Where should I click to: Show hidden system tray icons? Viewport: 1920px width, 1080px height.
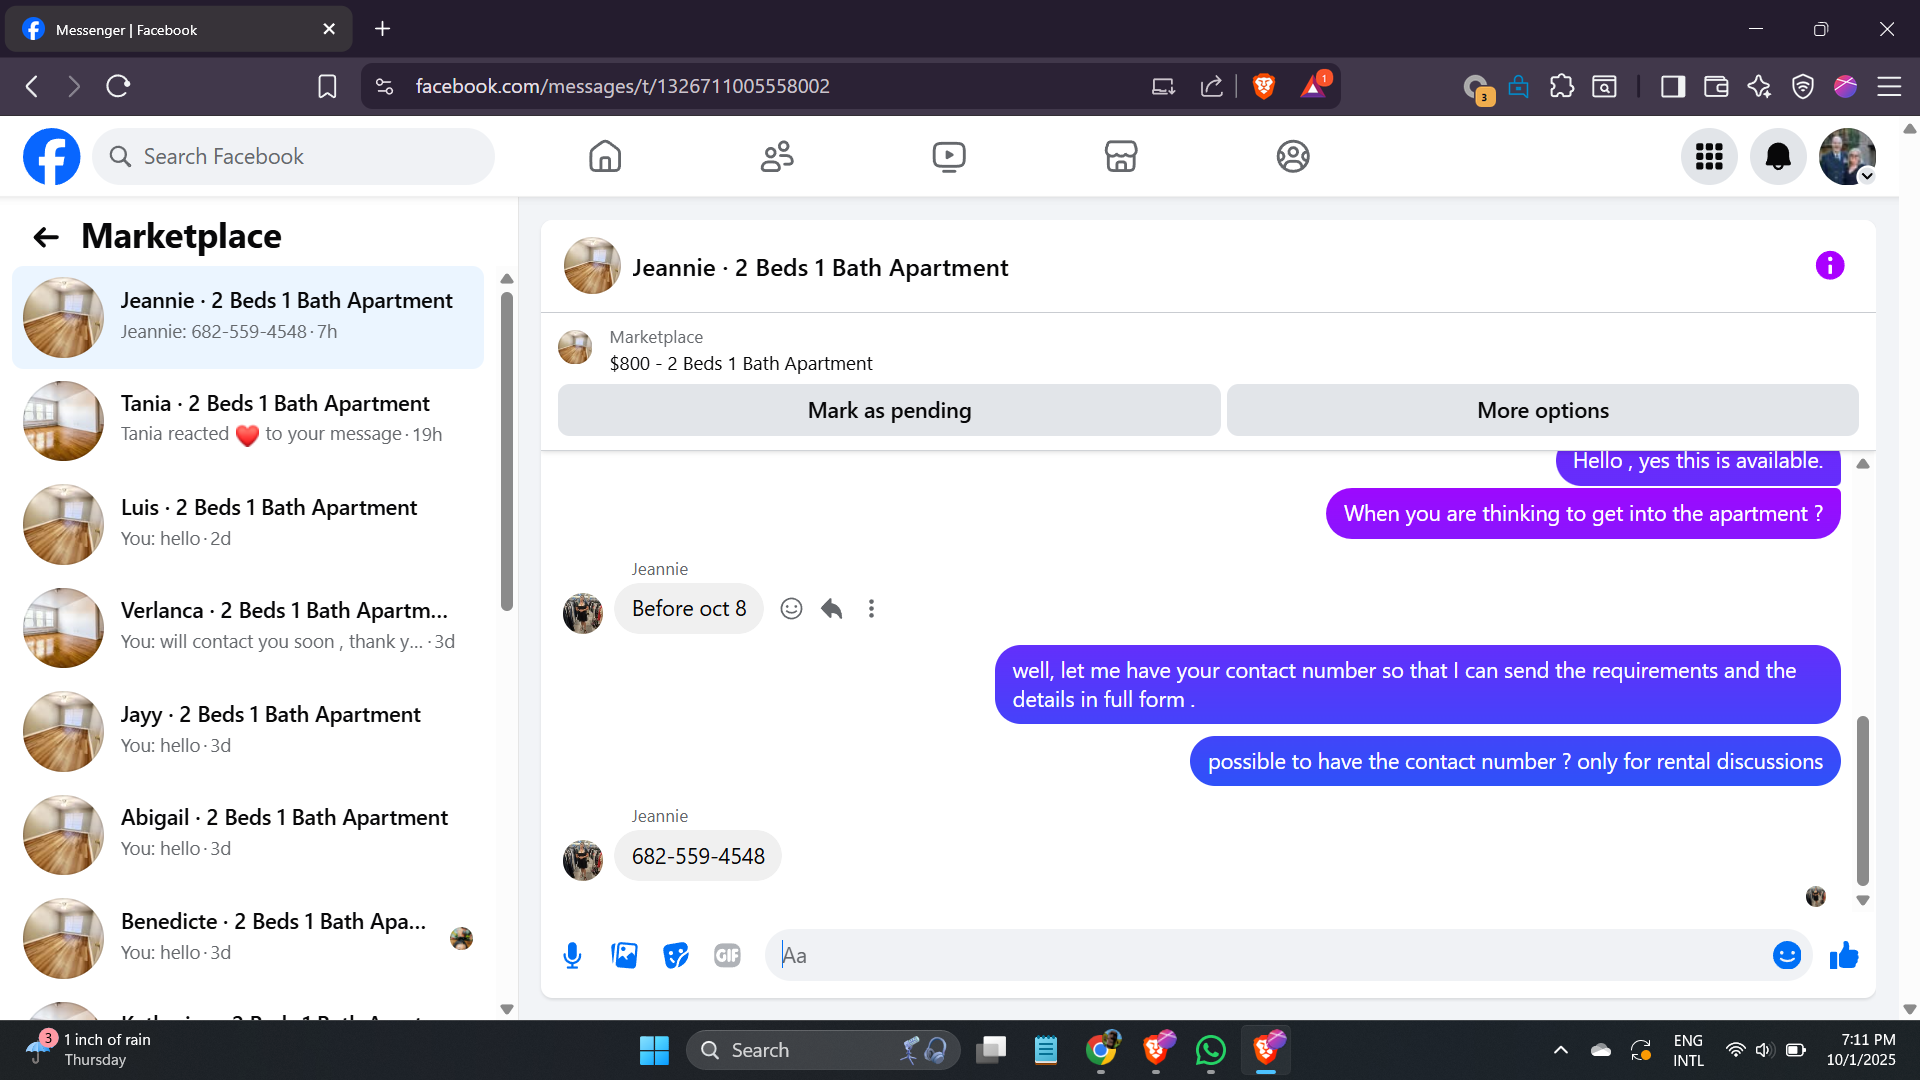tap(1560, 1050)
